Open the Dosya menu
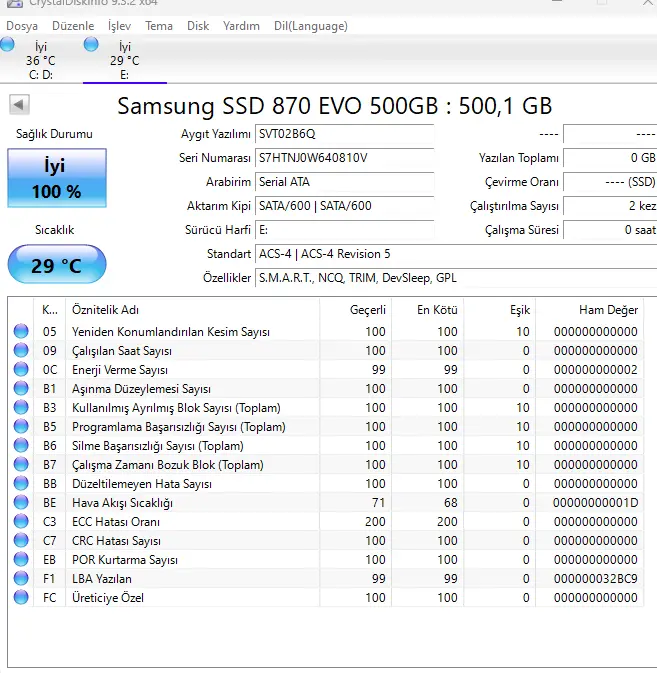The width and height of the screenshot is (657, 673). (x=22, y=26)
